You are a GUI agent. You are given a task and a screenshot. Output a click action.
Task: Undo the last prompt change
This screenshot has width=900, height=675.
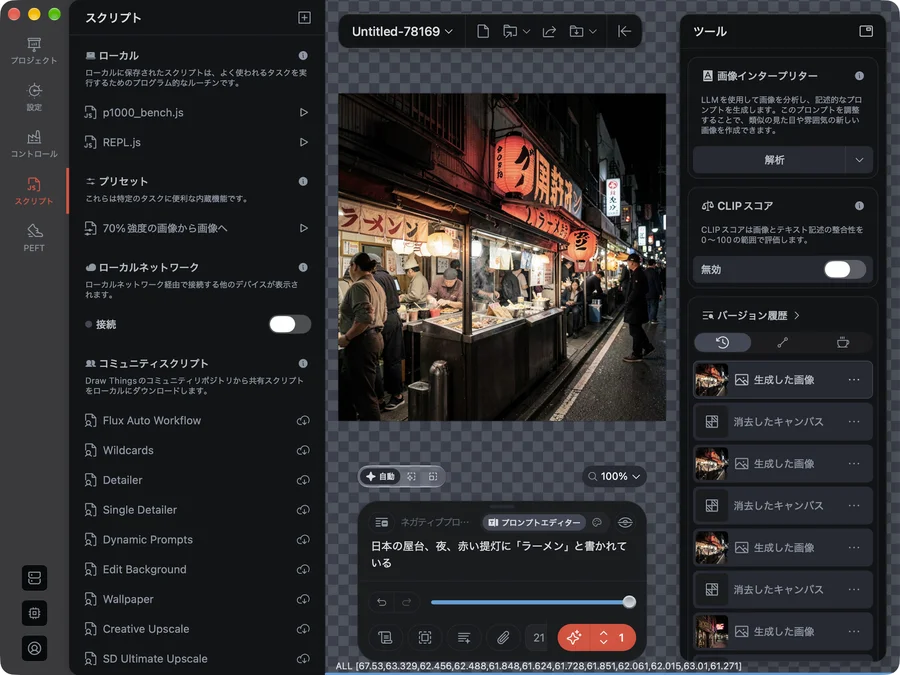[382, 602]
